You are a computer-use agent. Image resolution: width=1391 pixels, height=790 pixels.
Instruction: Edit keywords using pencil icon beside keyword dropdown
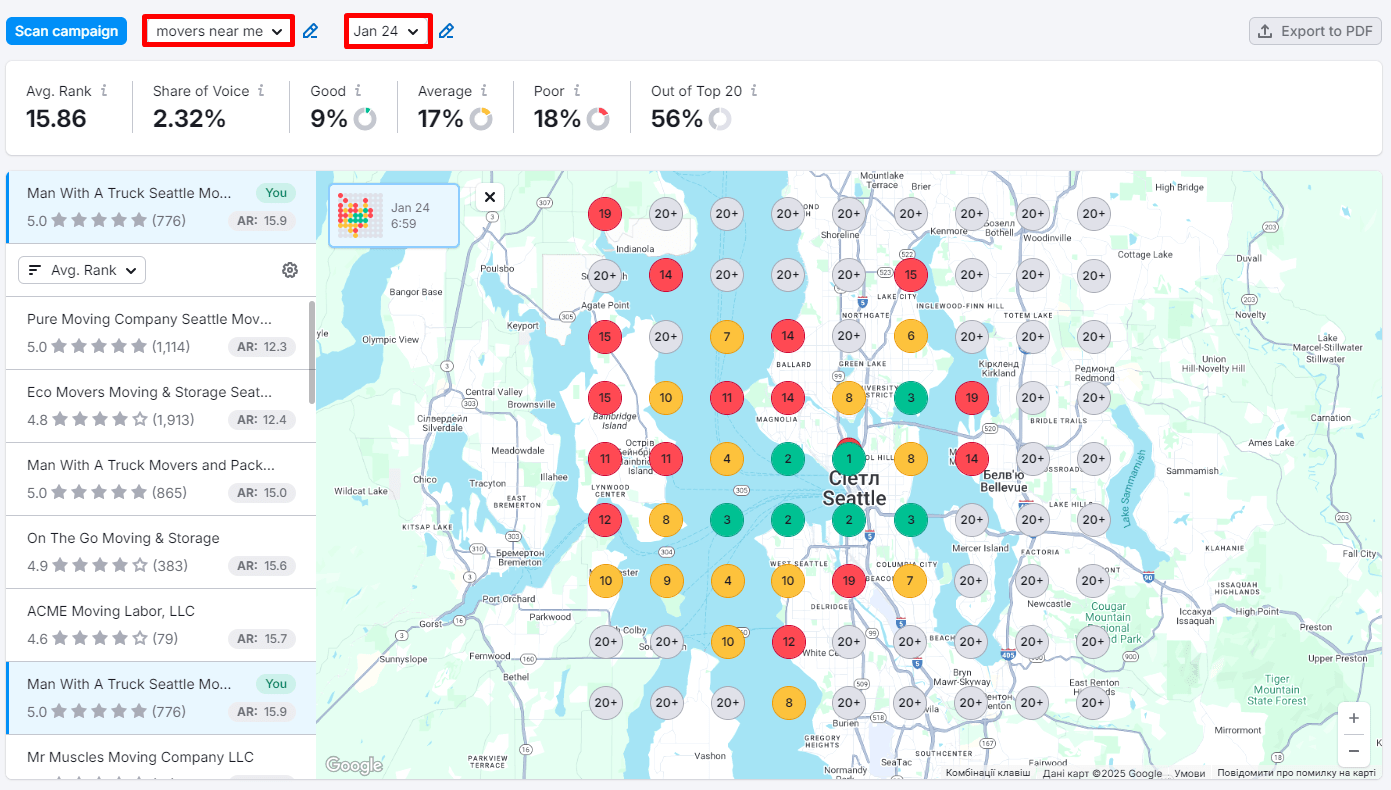point(310,31)
